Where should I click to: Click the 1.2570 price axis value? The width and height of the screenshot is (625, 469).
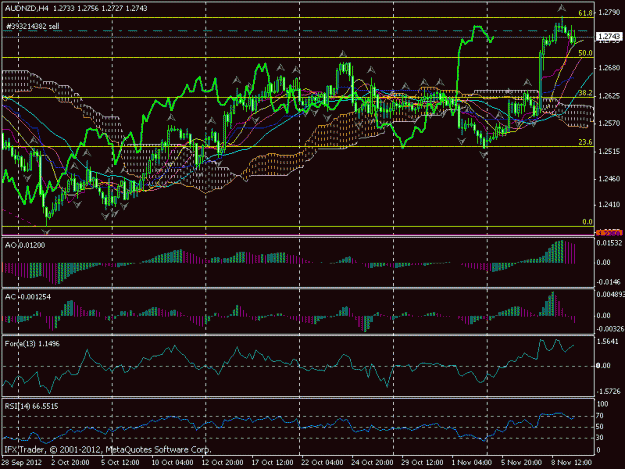[x=609, y=123]
